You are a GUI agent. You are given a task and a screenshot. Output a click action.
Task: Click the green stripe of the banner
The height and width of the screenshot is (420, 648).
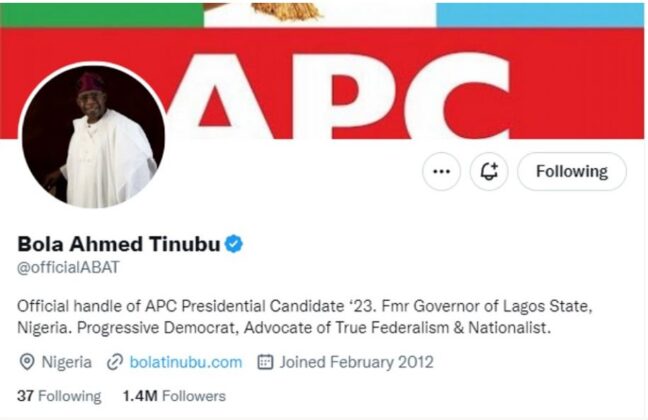click(102, 15)
